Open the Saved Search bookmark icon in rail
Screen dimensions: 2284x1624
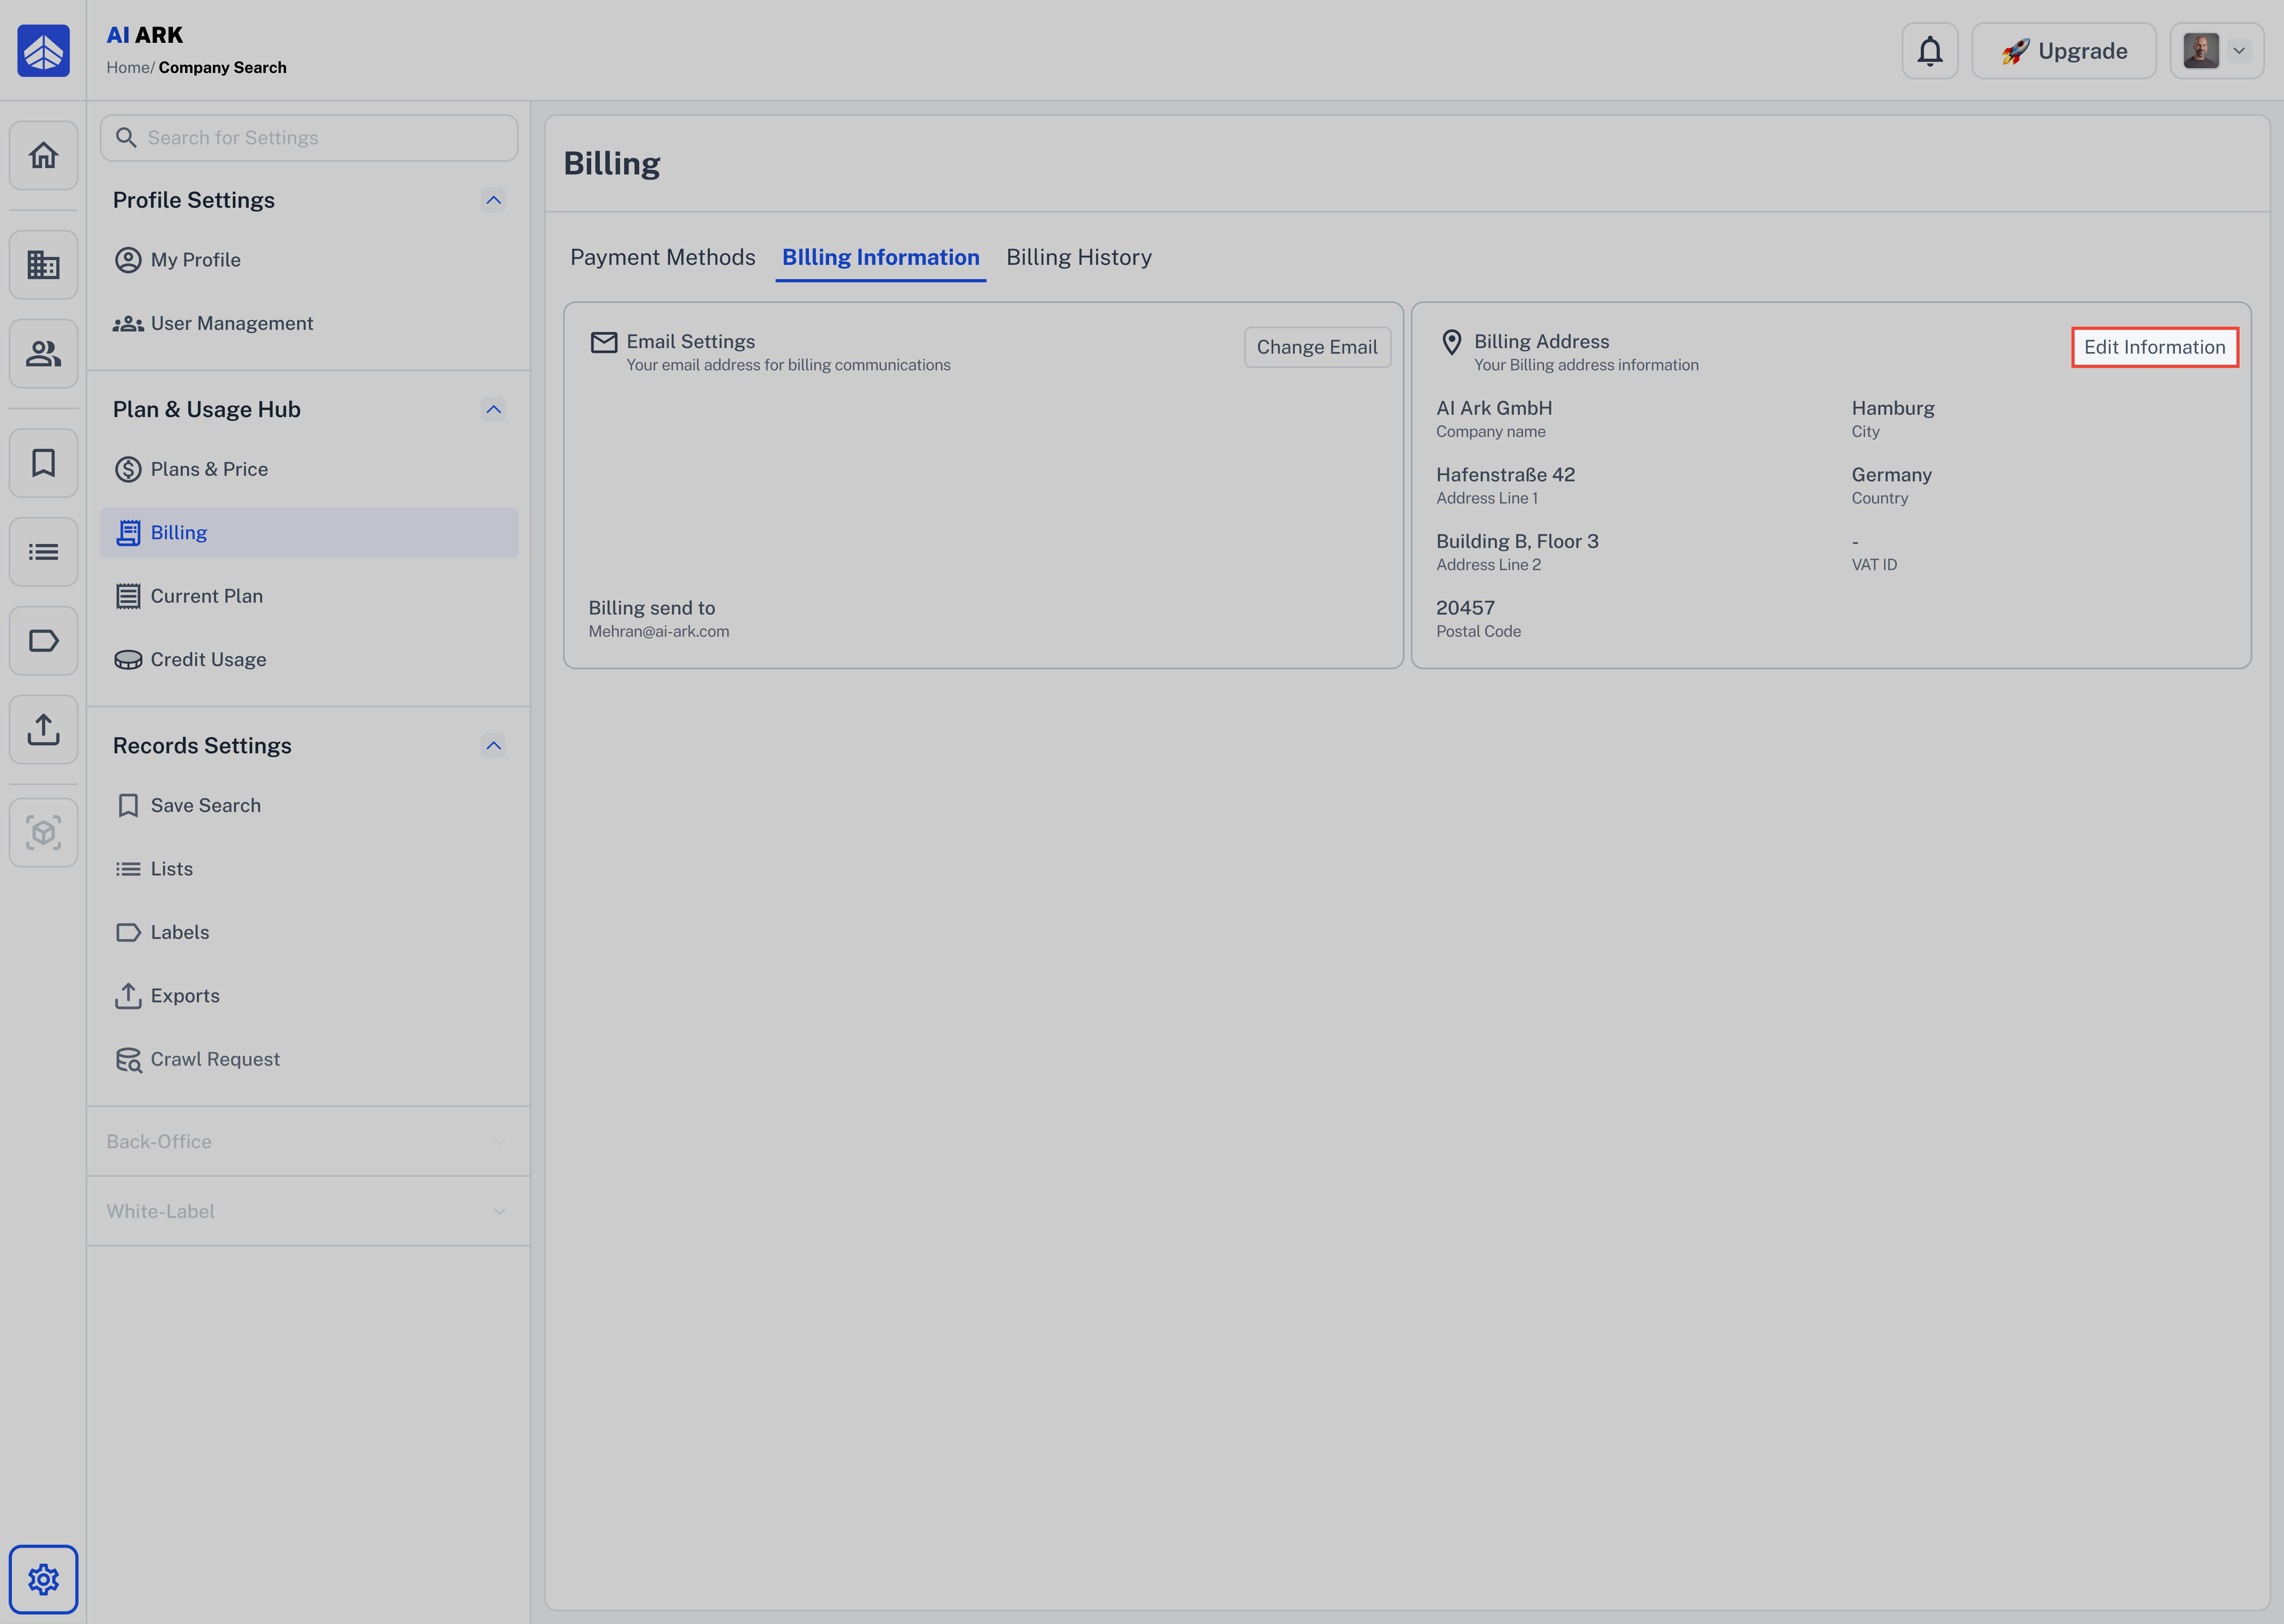43,463
